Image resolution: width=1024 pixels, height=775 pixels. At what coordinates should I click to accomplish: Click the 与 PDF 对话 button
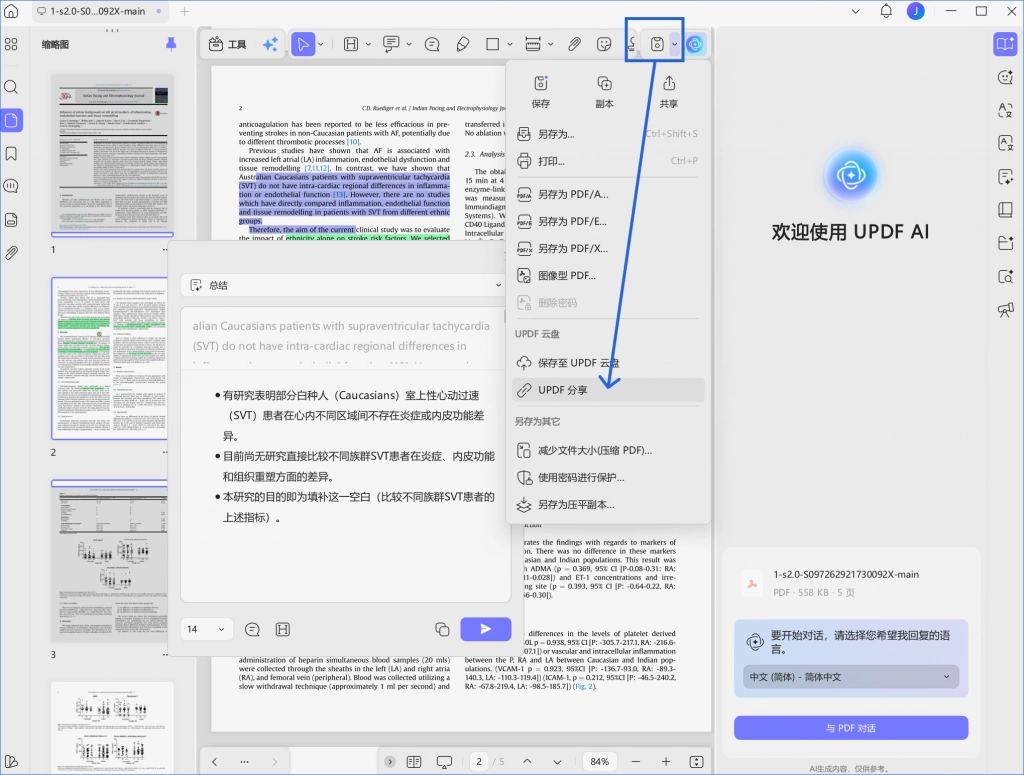pos(850,728)
